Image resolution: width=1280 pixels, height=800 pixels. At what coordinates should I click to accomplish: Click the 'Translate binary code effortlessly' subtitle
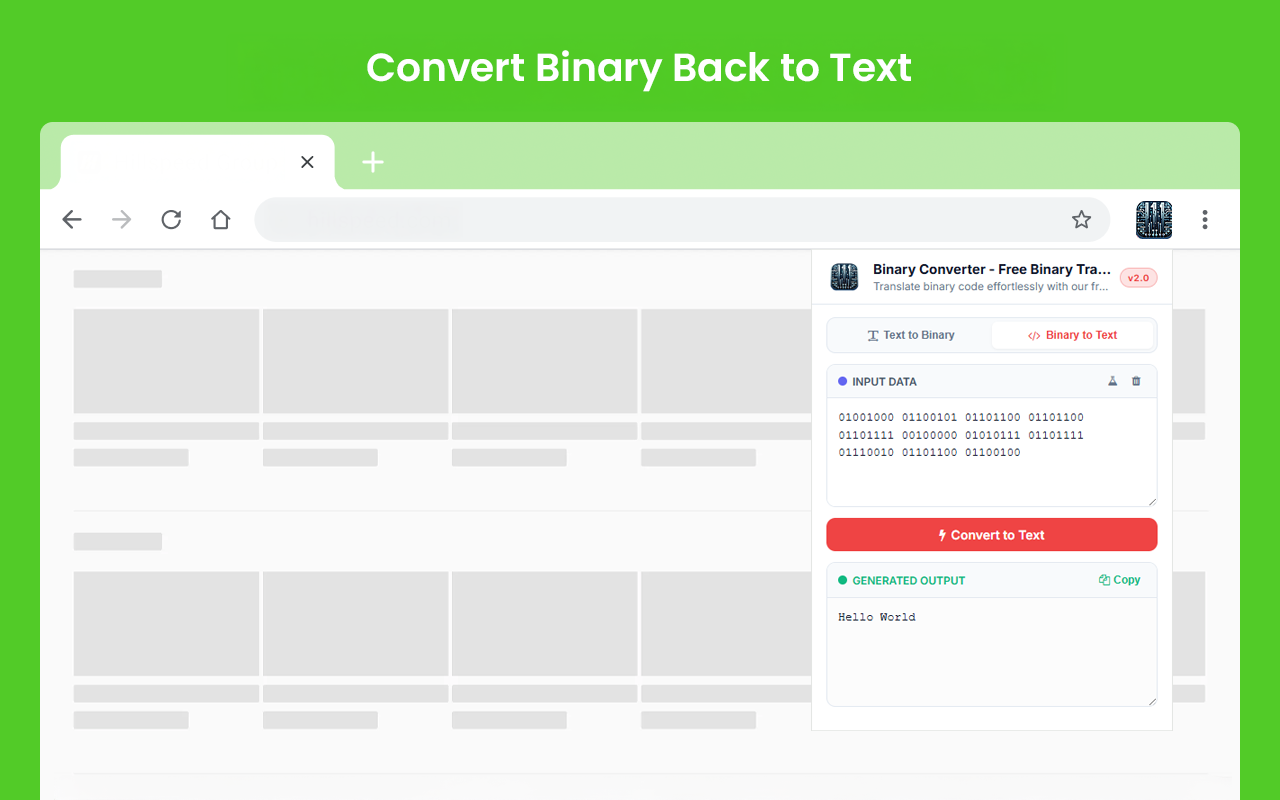[x=992, y=287]
